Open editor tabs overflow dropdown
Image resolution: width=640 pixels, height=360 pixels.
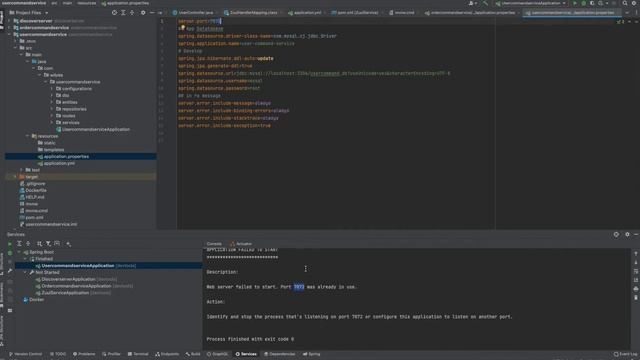click(x=627, y=13)
